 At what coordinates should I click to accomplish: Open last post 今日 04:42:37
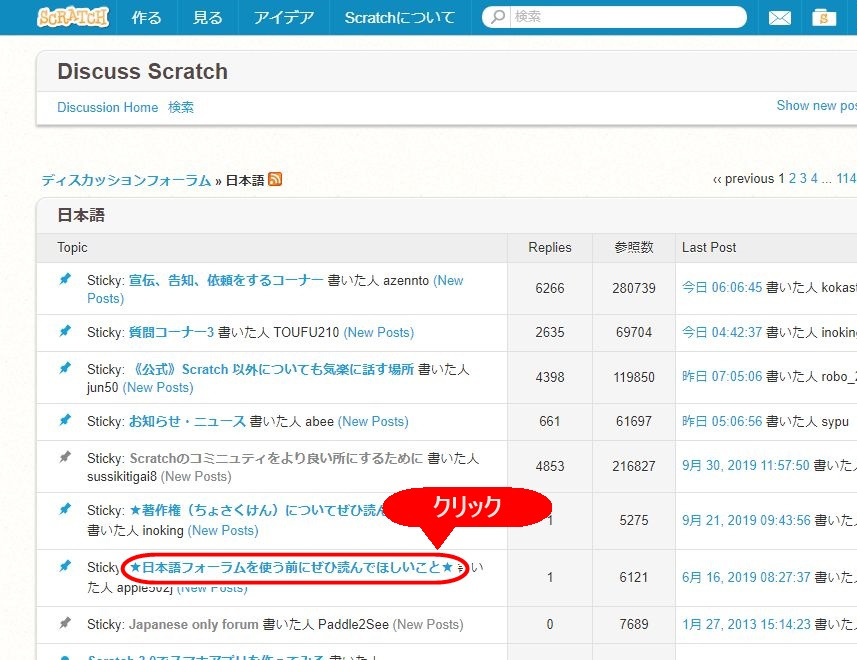(721, 332)
